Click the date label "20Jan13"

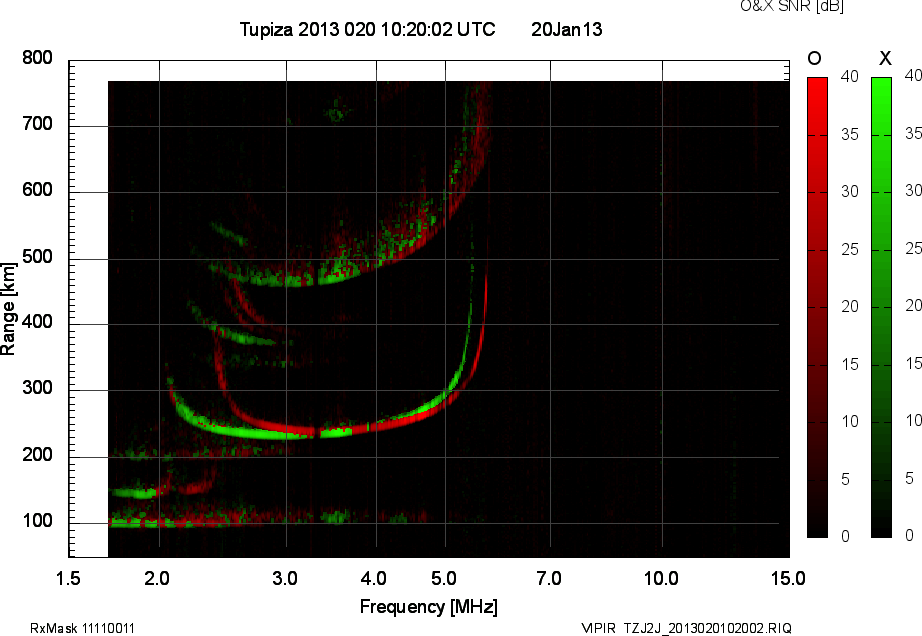(x=567, y=29)
